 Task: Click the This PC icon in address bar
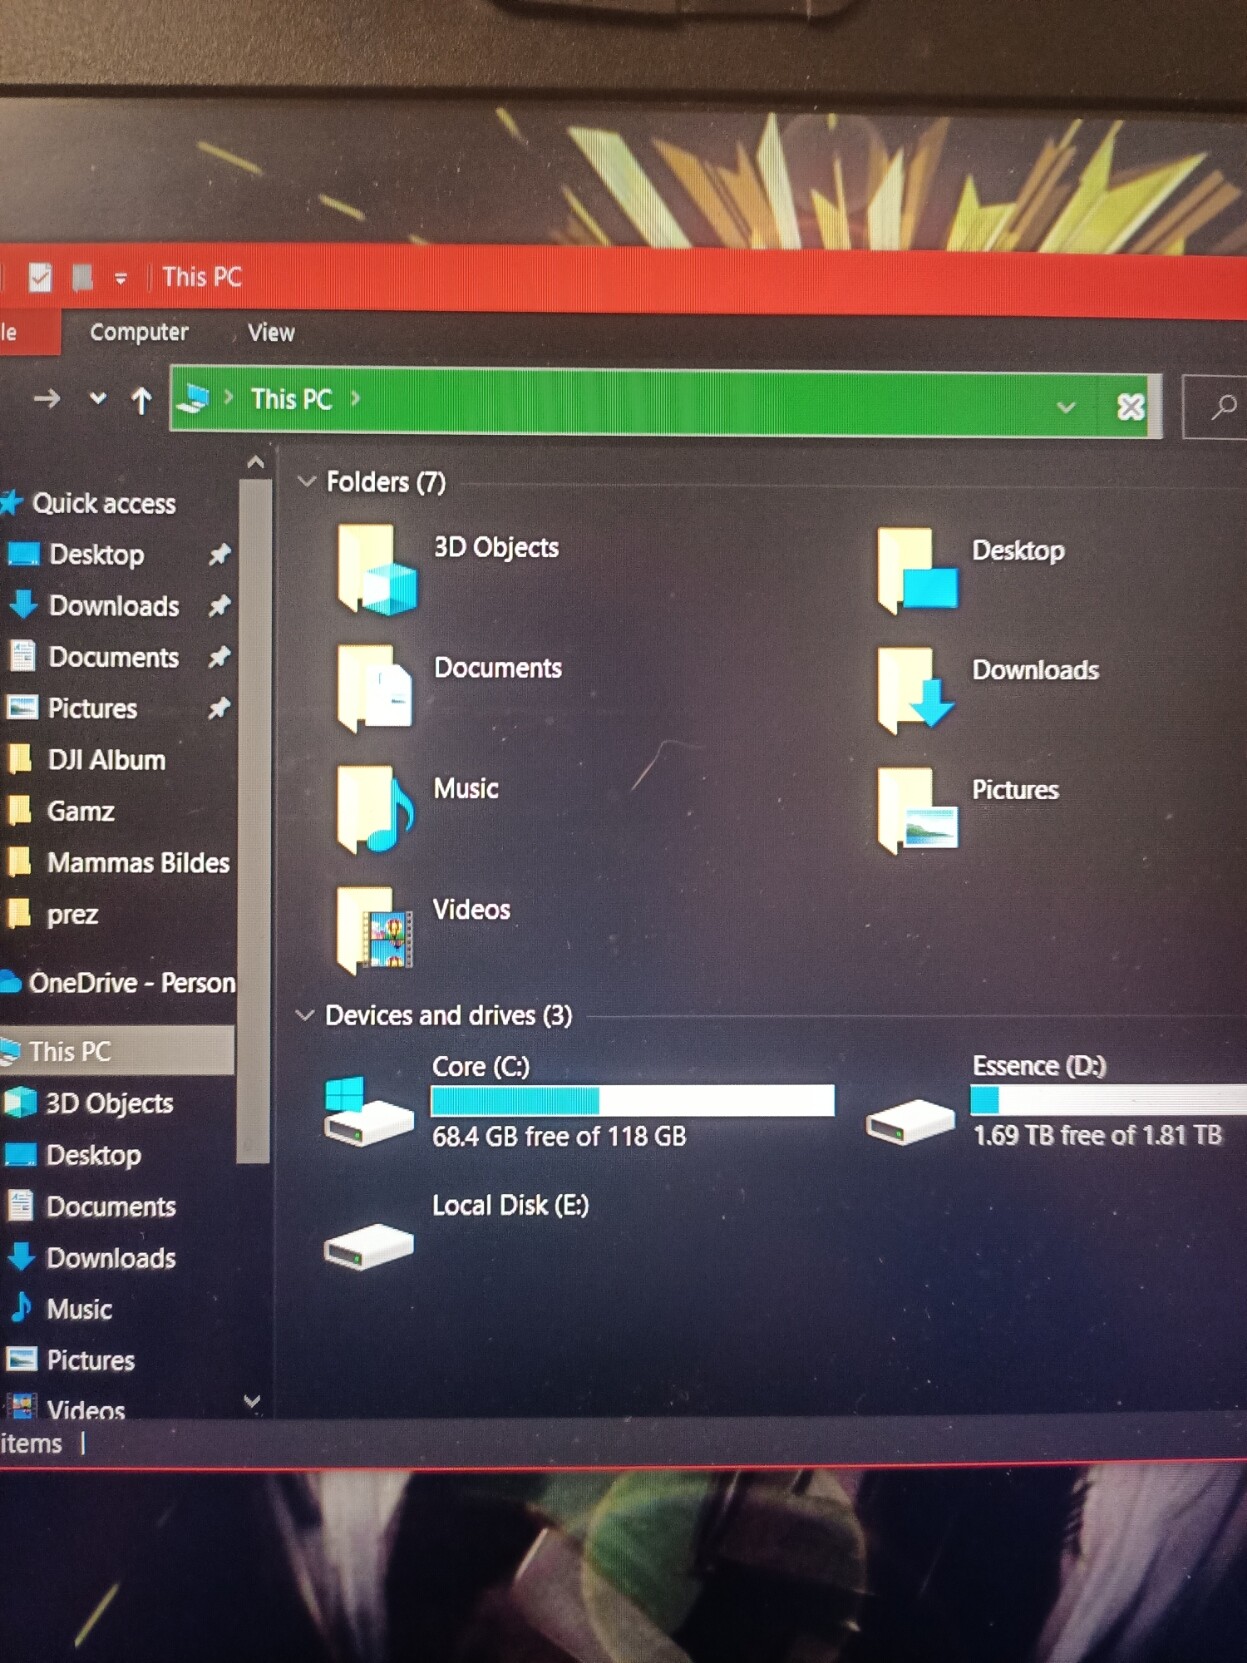(193, 399)
